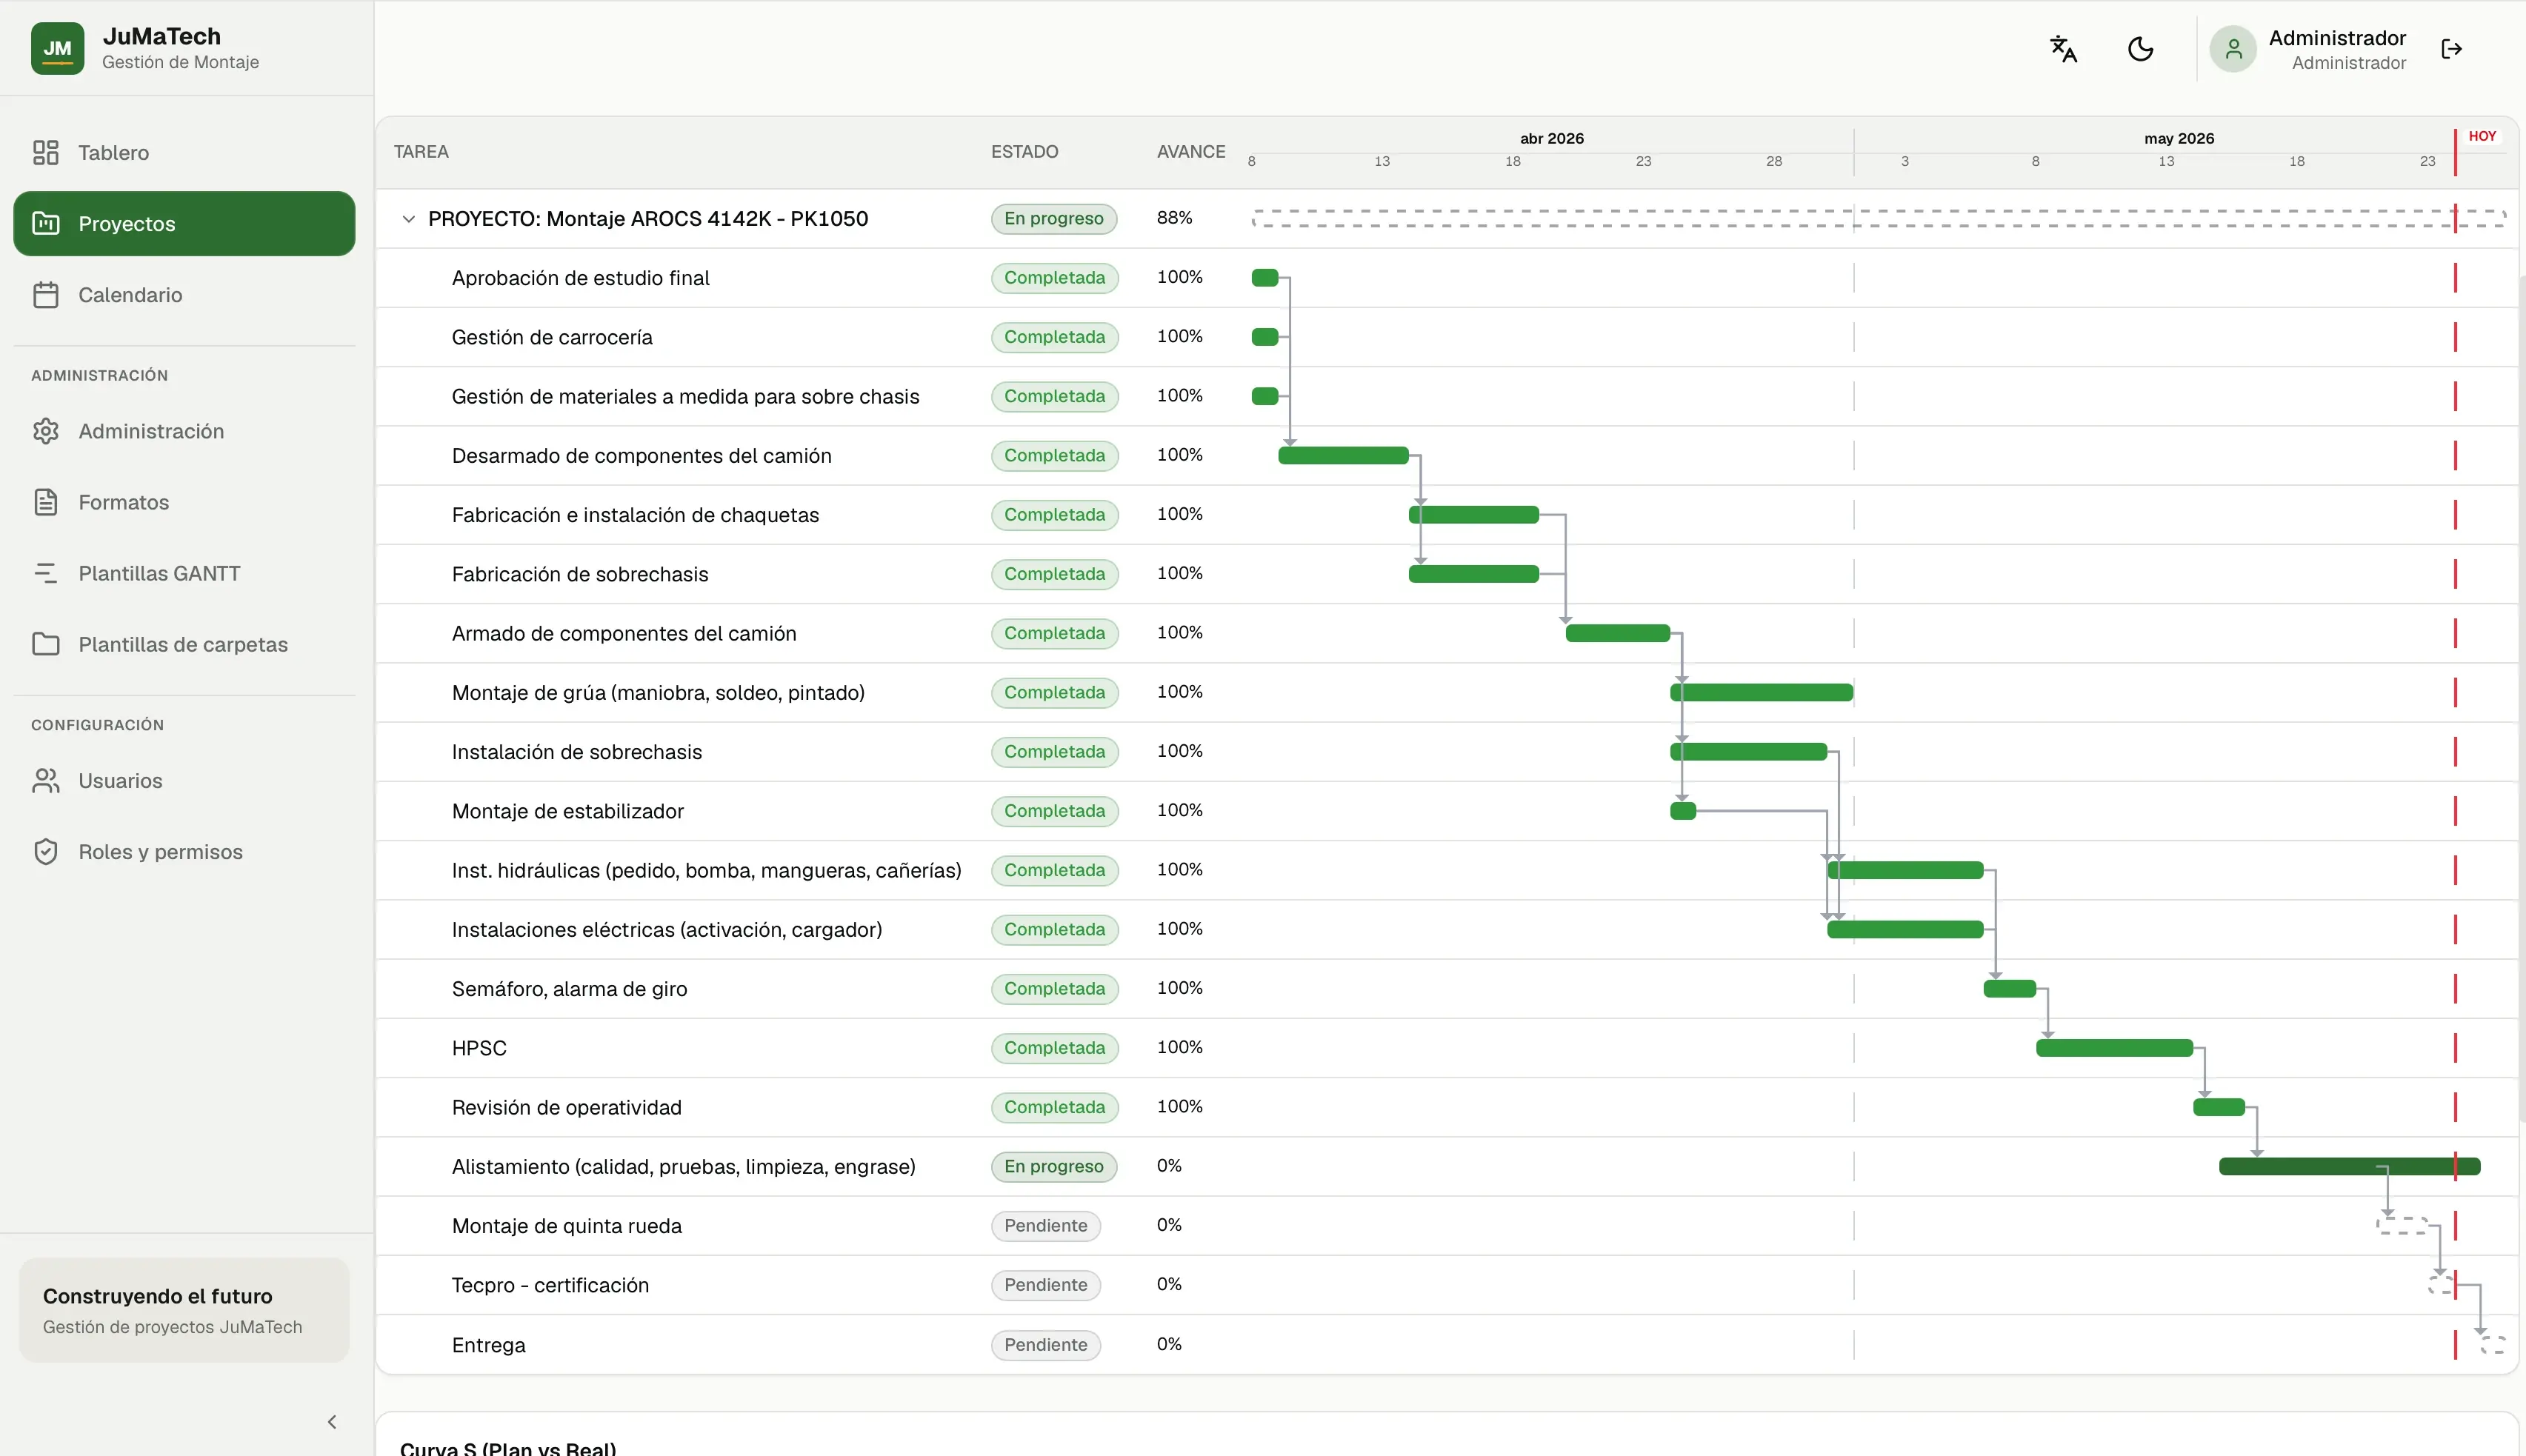
Task: Select task Montaje de grúa
Action: [x=658, y=692]
